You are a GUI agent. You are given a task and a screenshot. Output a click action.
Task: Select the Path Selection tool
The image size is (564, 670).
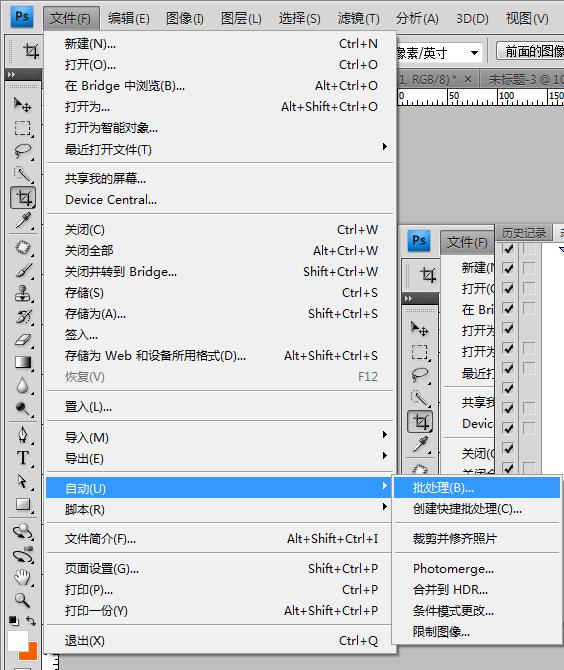pyautogui.click(x=23, y=481)
